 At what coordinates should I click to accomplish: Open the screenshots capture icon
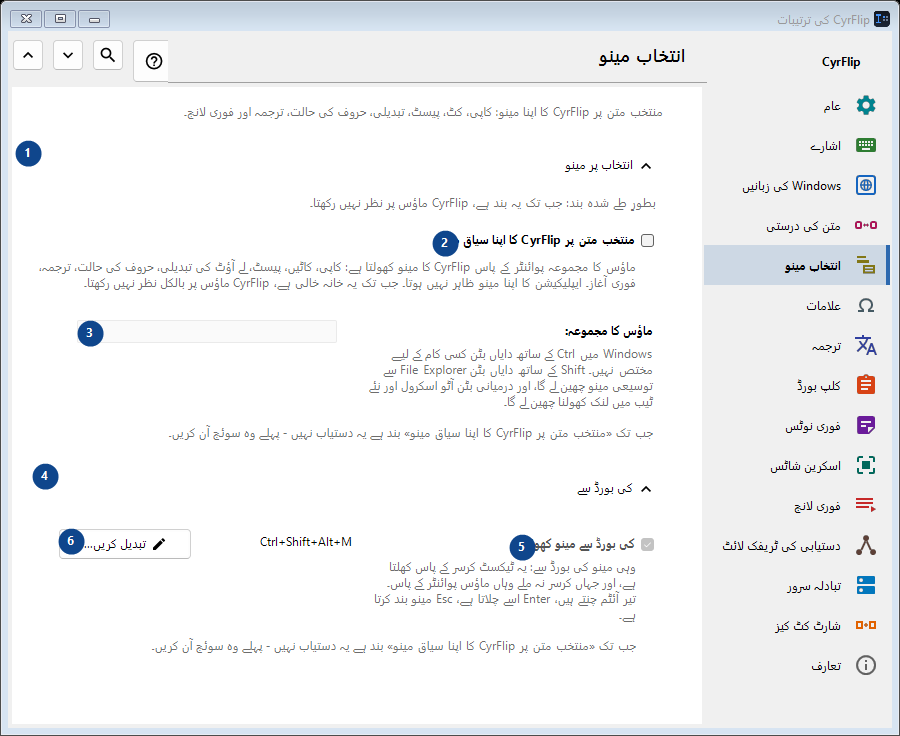[x=866, y=465]
